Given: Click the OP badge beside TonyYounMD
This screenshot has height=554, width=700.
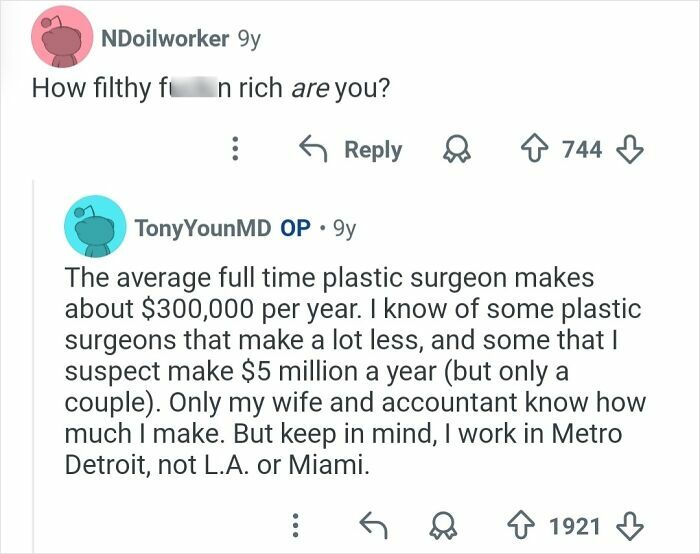Looking at the screenshot, I should click(x=295, y=227).
